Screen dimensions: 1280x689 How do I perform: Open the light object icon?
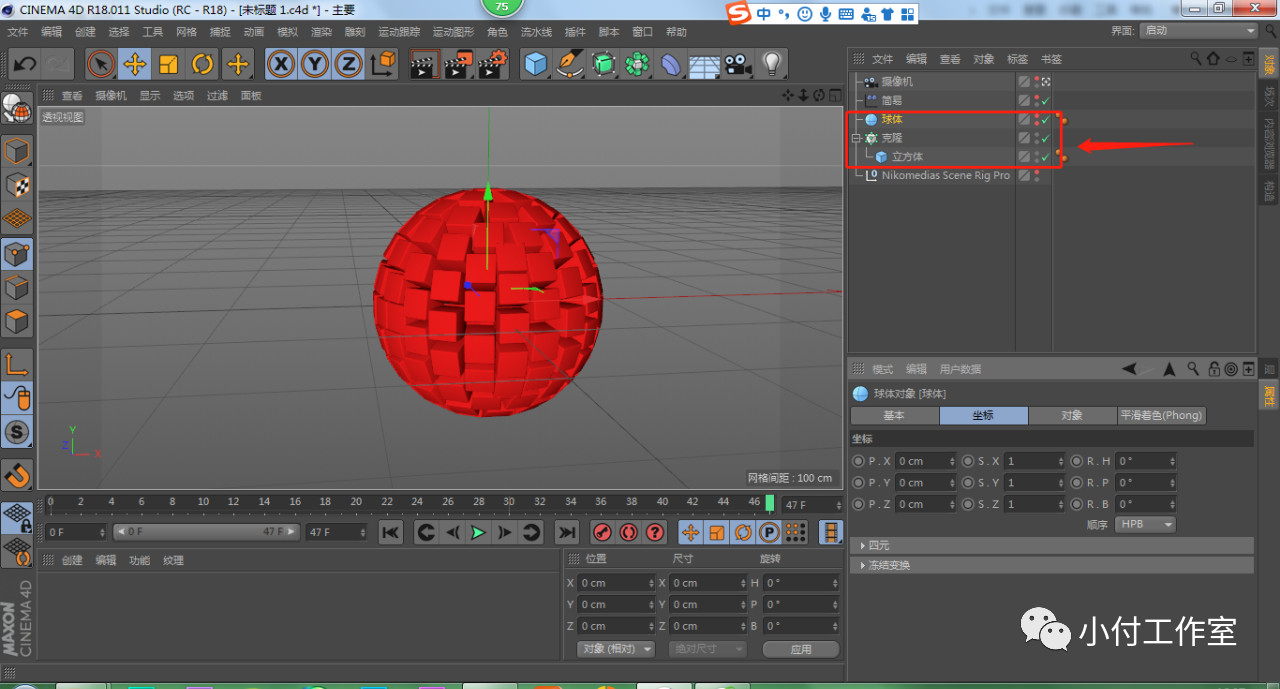coord(770,65)
